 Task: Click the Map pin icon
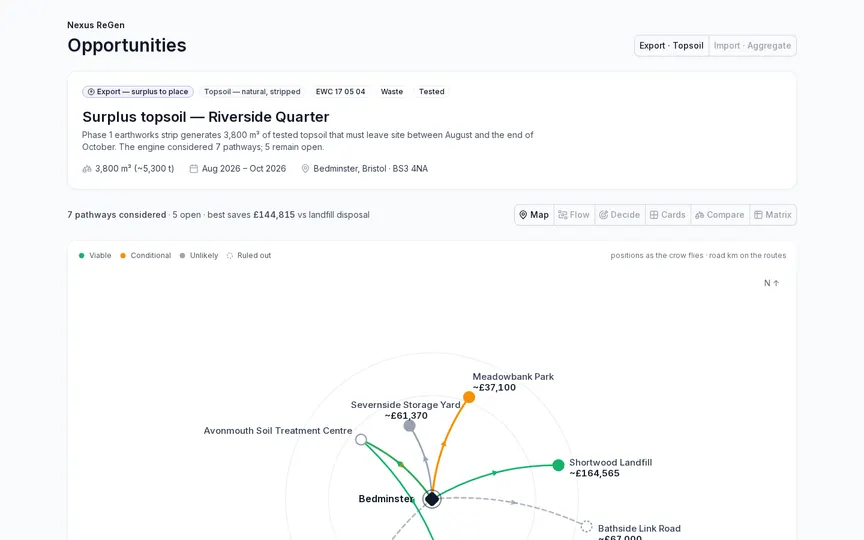[x=523, y=215]
